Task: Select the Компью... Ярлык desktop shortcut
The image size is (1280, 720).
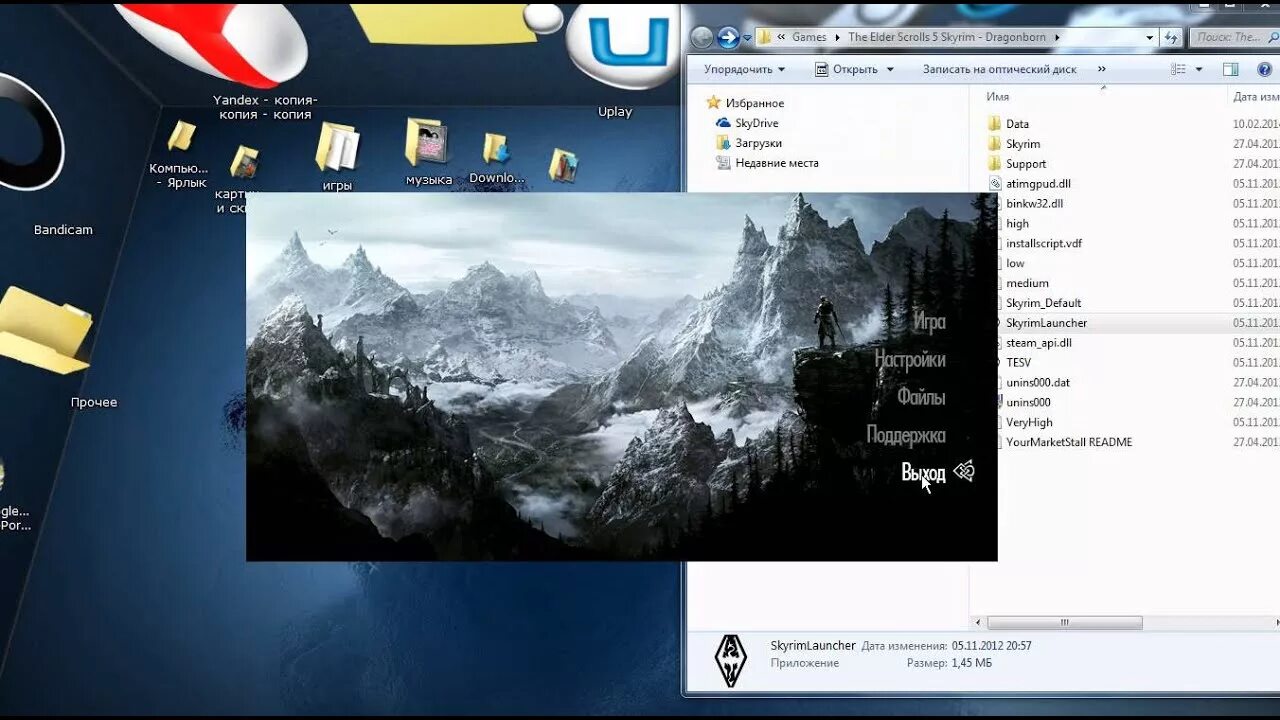Action: pos(180,155)
